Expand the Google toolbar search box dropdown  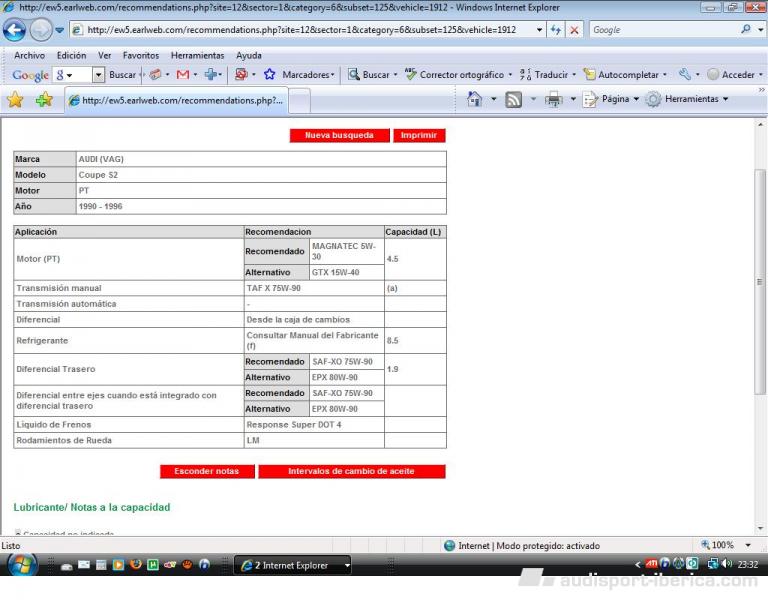pos(98,75)
